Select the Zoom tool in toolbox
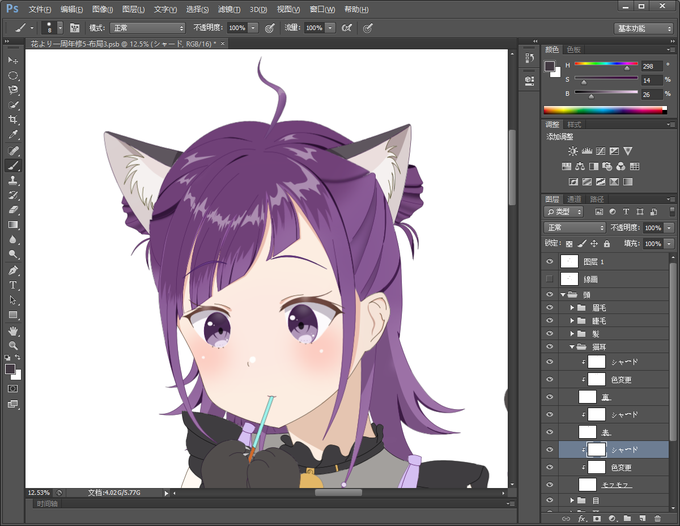Viewport: 680px width, 526px height. 13,346
